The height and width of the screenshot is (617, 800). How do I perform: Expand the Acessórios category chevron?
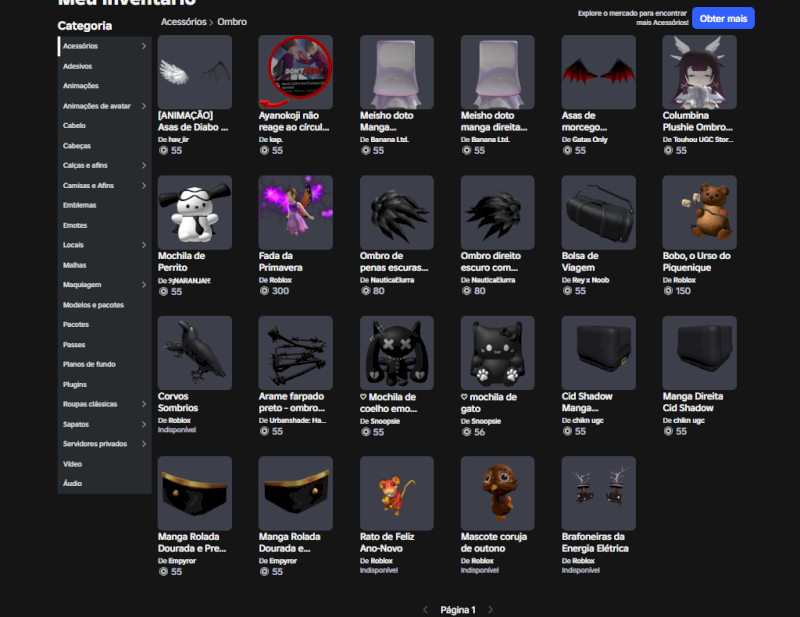coord(144,46)
